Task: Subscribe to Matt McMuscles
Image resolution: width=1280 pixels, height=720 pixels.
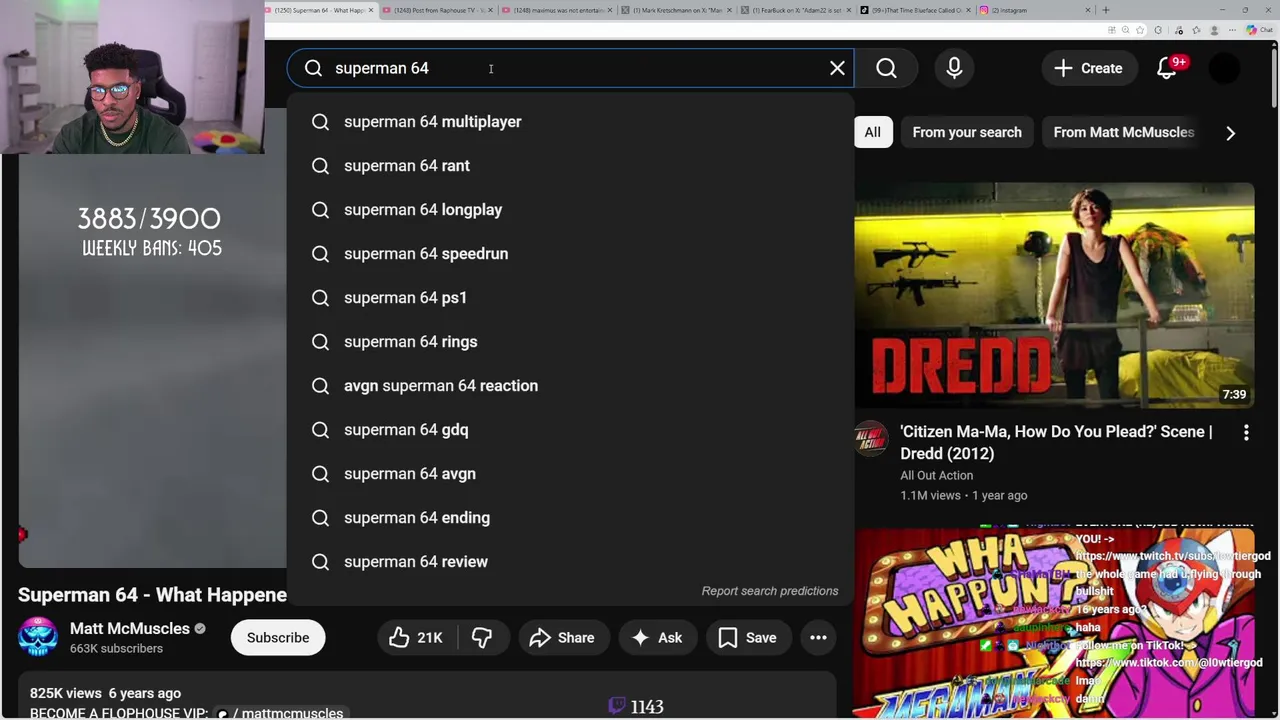Action: point(278,638)
